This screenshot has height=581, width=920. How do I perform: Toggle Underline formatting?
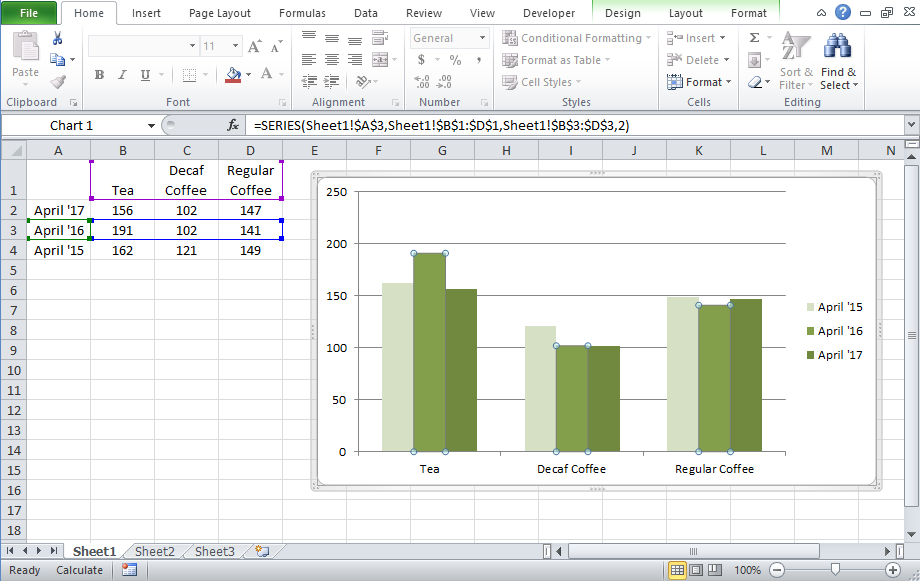(145, 75)
